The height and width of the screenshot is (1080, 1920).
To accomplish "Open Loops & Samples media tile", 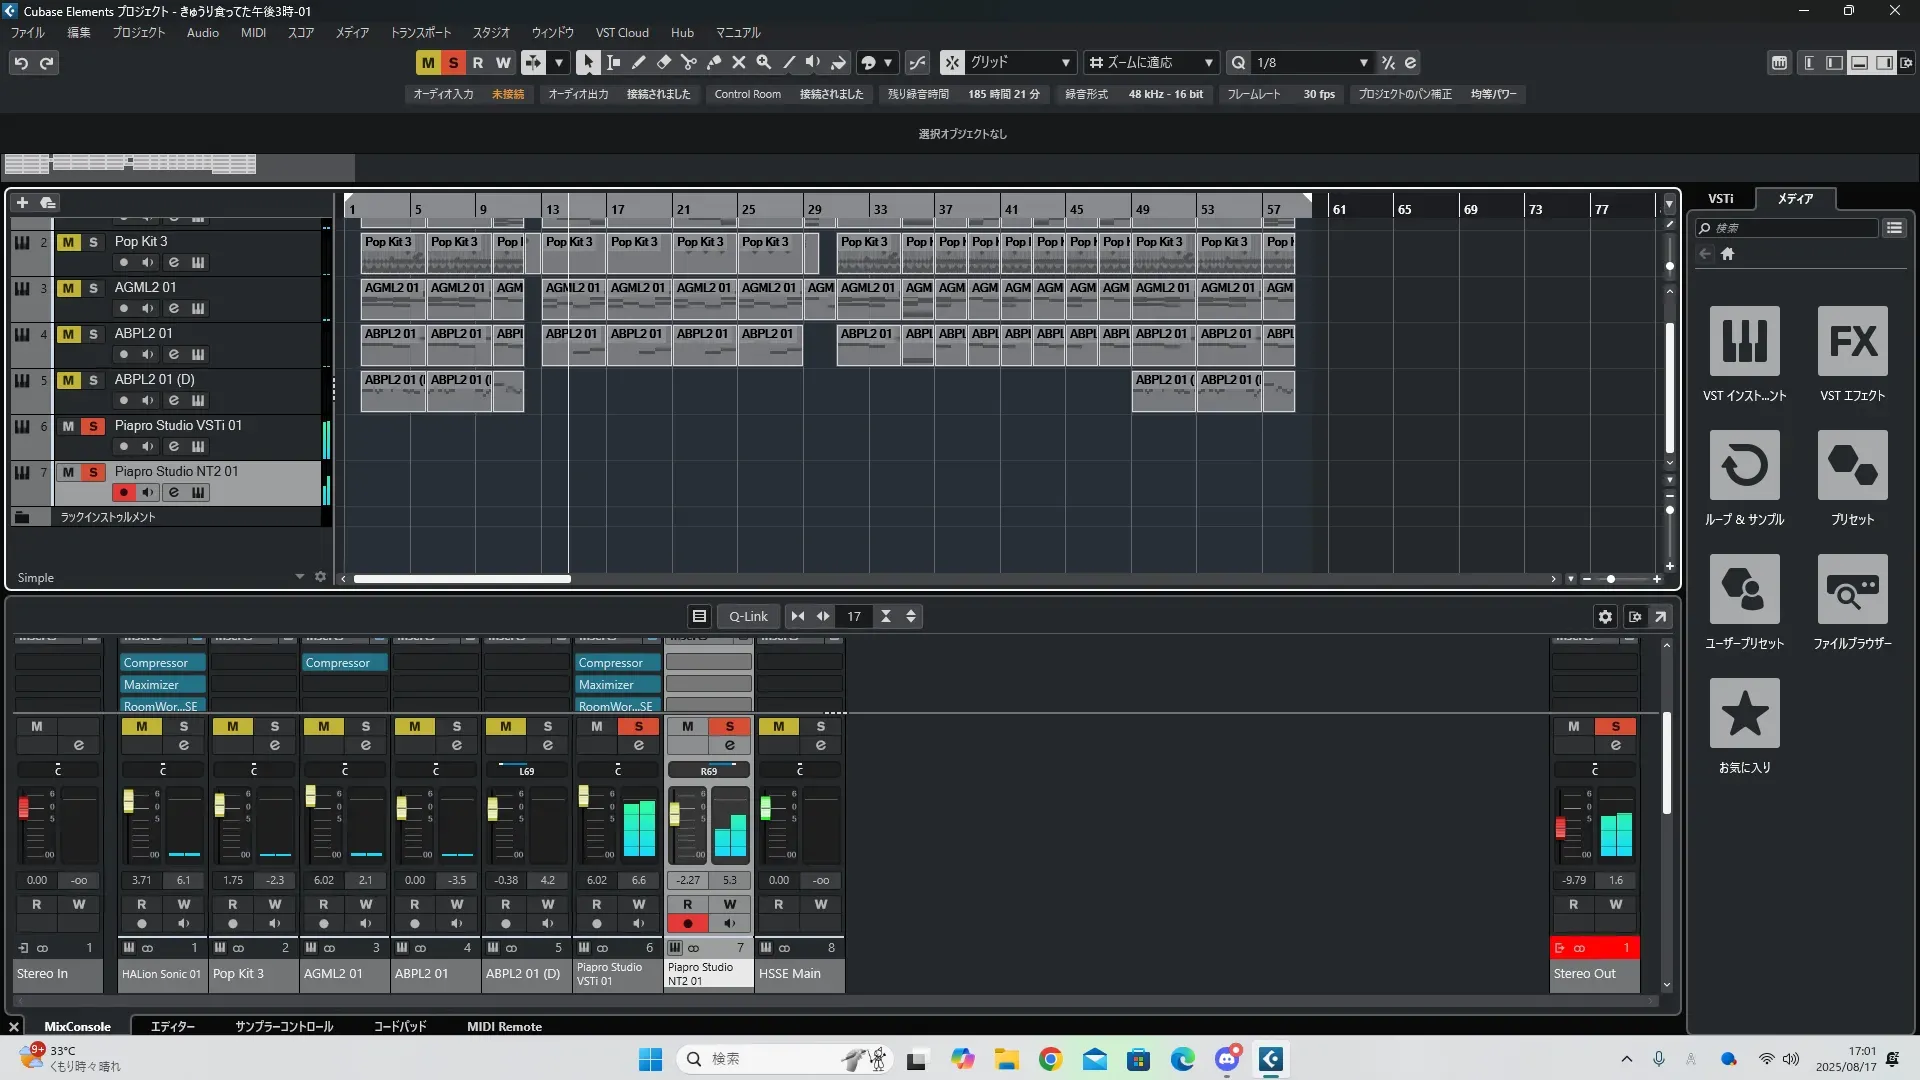I will (x=1744, y=465).
